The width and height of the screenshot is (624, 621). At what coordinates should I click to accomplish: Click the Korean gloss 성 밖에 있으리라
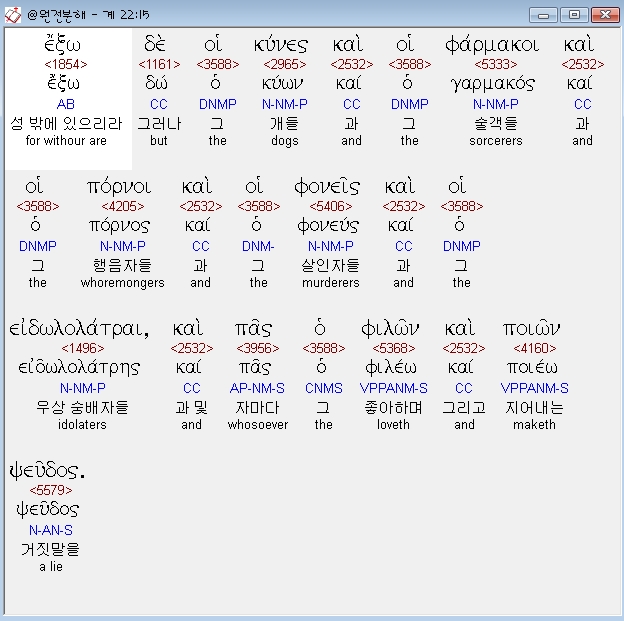[x=66, y=123]
